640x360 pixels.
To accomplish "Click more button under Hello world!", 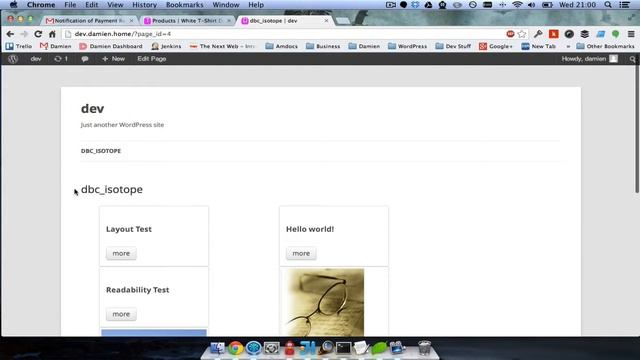I will (301, 253).
